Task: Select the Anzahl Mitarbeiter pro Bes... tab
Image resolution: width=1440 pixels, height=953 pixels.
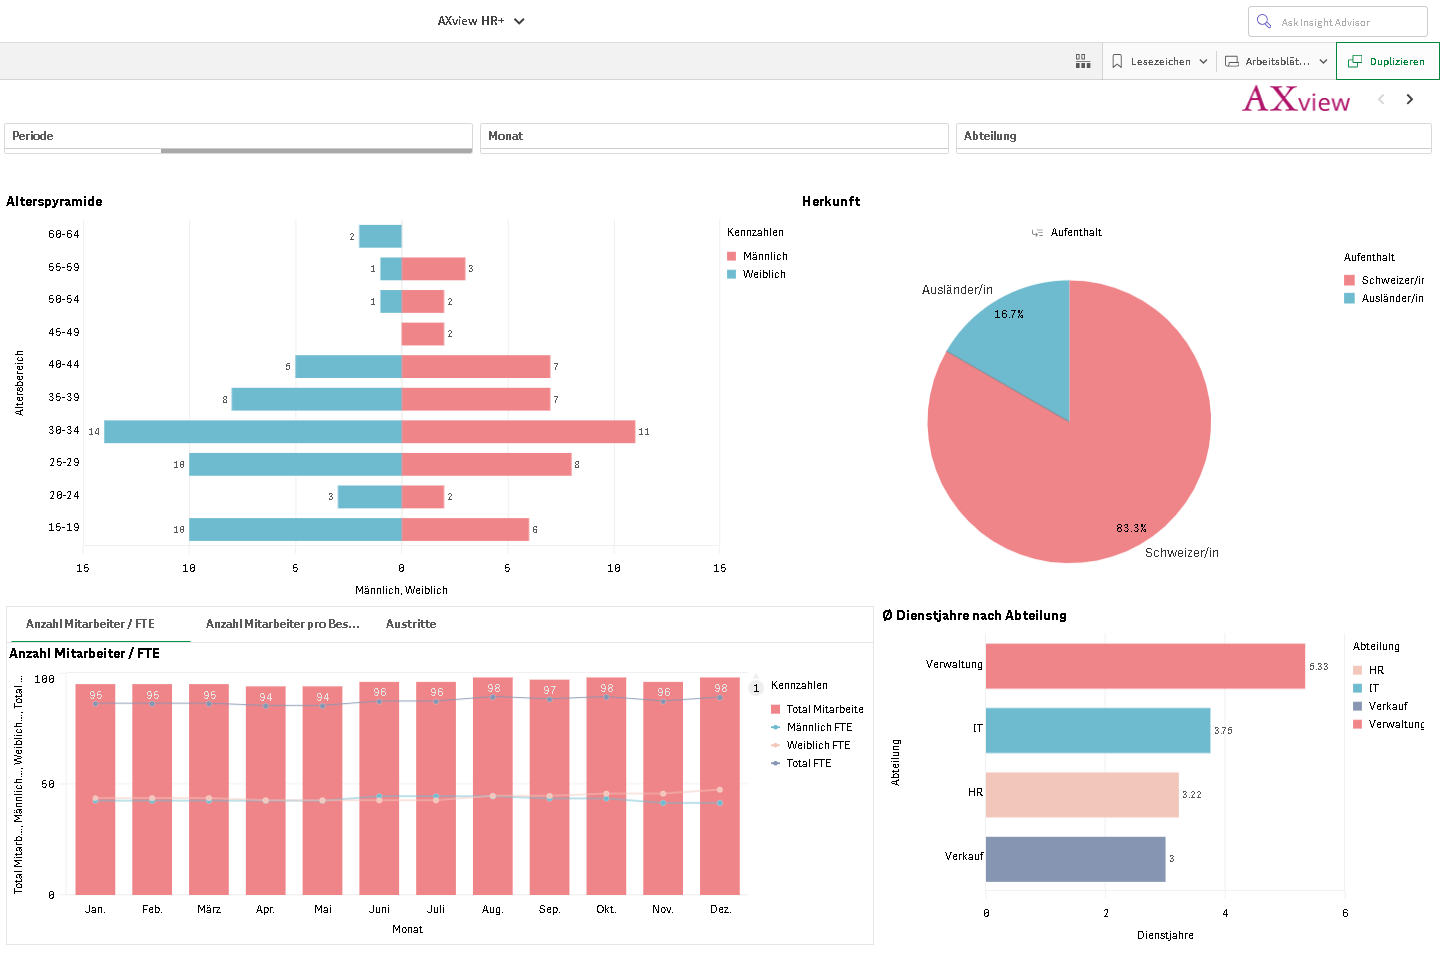Action: tap(282, 624)
